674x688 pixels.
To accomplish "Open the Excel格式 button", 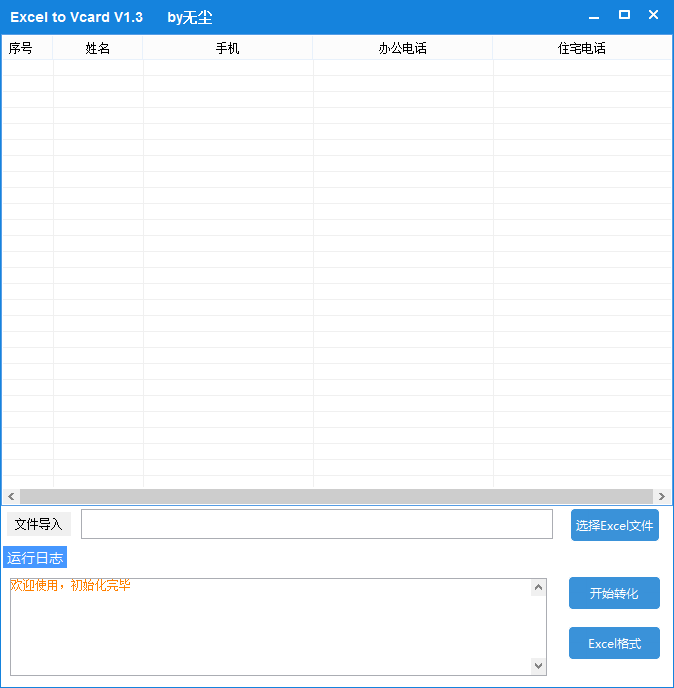I will pyautogui.click(x=614, y=643).
